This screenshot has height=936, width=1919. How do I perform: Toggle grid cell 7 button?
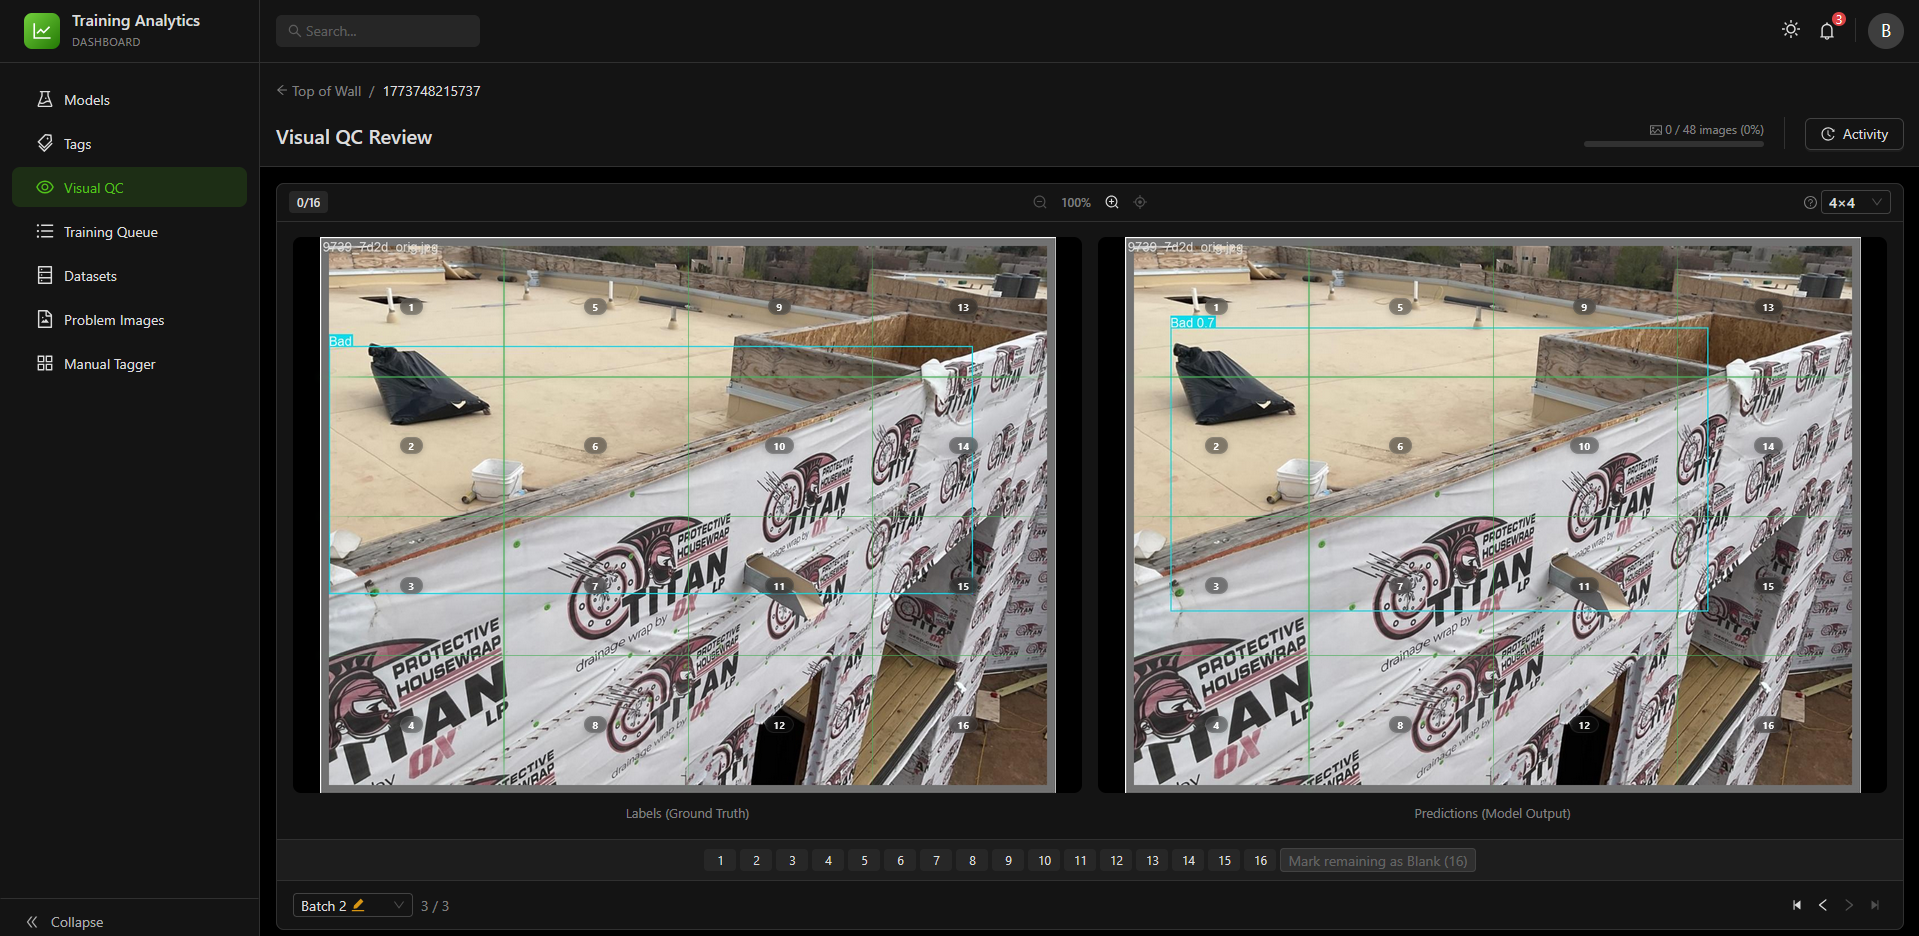tap(936, 860)
